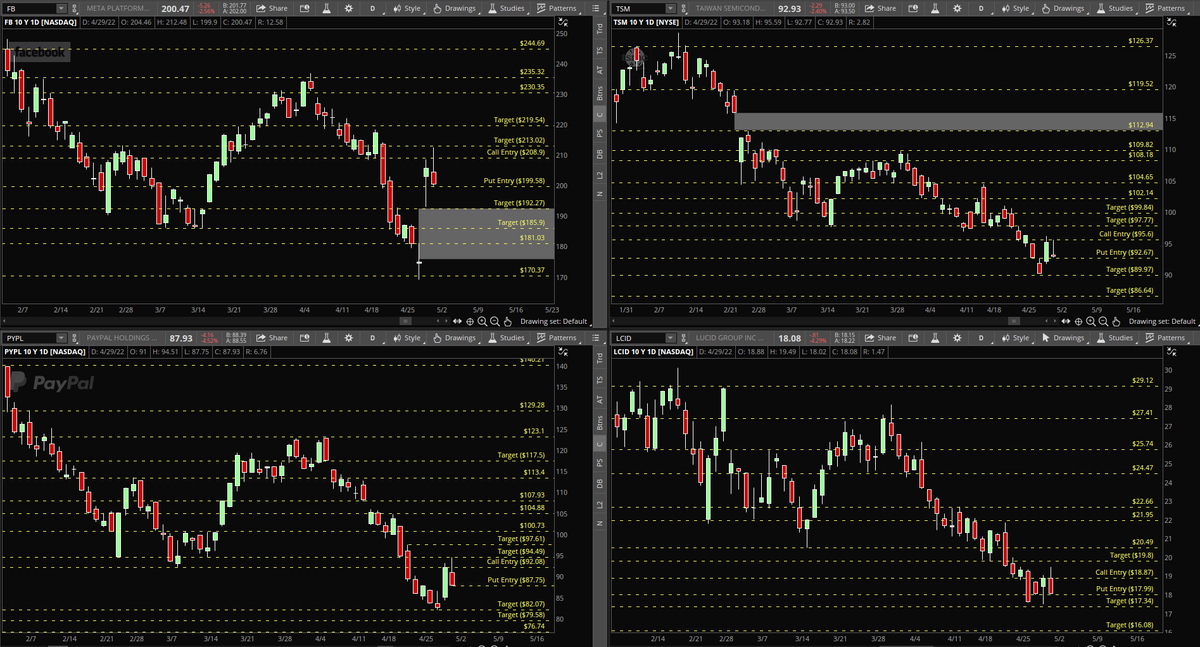This screenshot has width=1200, height=647.
Task: Click the Call Entry ($18.87) label on LCID chart
Action: click(x=1126, y=572)
